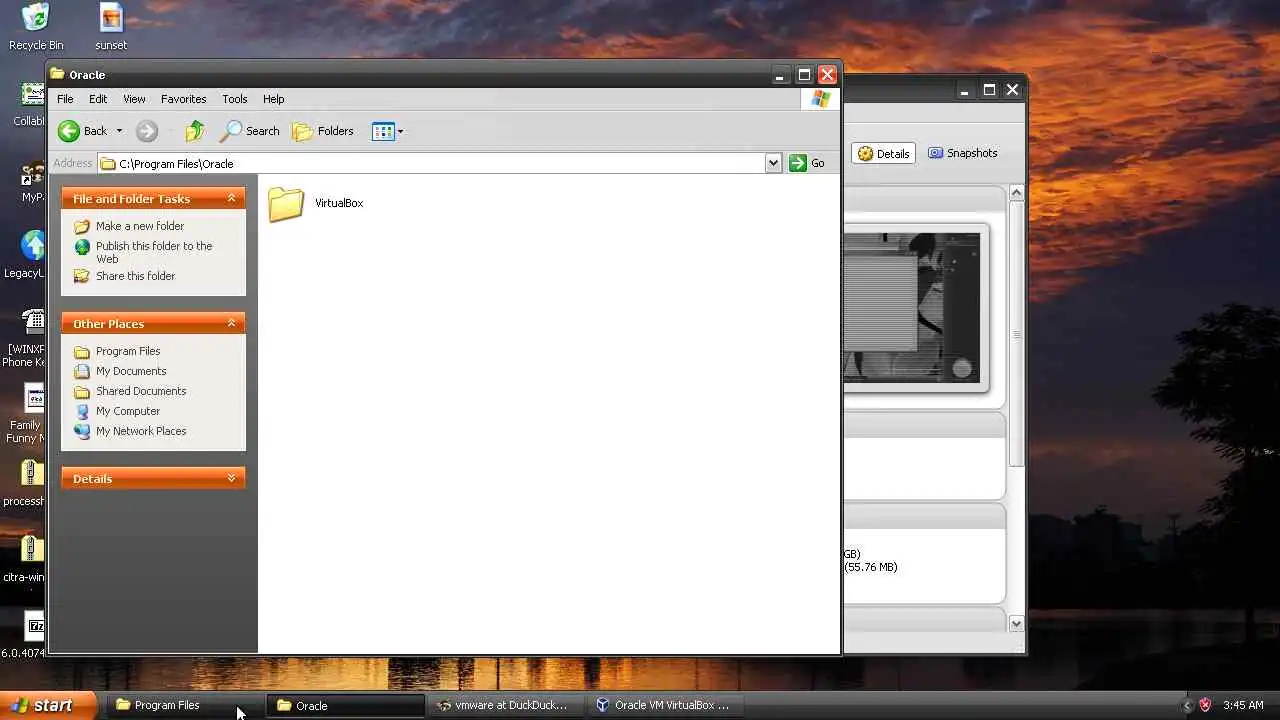The image size is (1280, 720).
Task: Open the Tools menu
Action: 235,99
